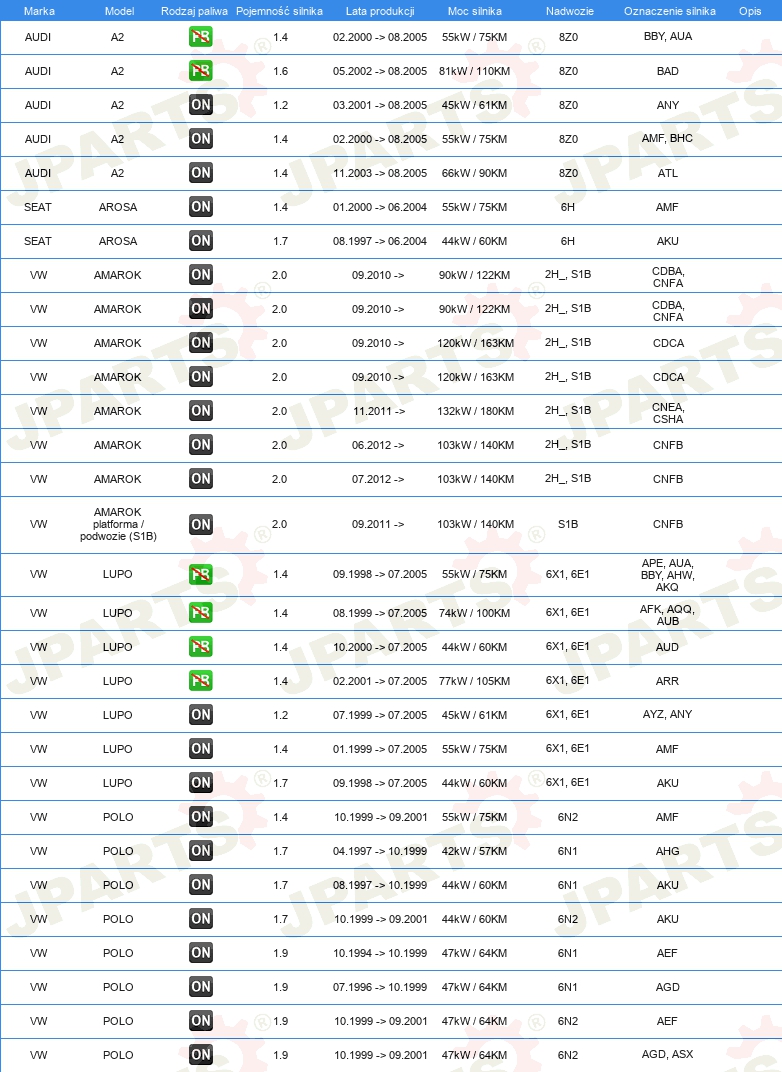The width and height of the screenshot is (782, 1072).
Task: Click the date range 07.1996 -> 10.1999
Action: (x=380, y=987)
